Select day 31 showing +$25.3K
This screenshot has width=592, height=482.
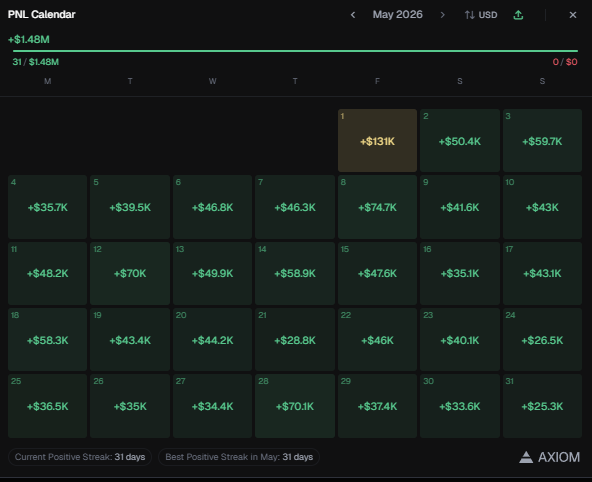pyautogui.click(x=542, y=406)
